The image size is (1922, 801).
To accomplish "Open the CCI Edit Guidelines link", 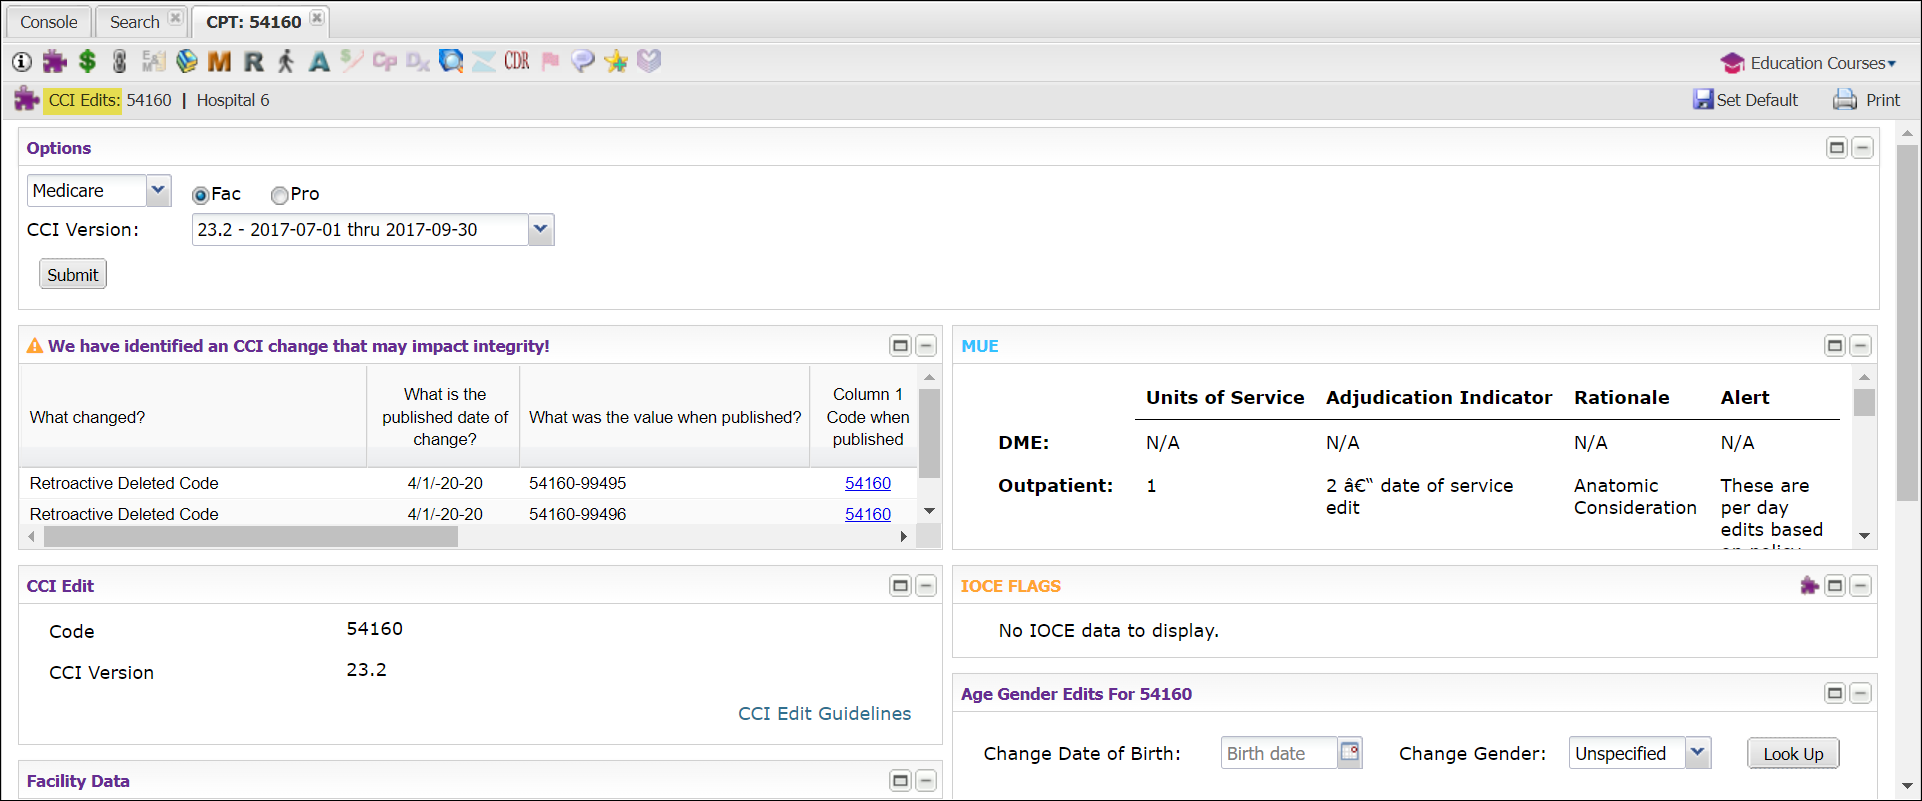I will coord(824,713).
